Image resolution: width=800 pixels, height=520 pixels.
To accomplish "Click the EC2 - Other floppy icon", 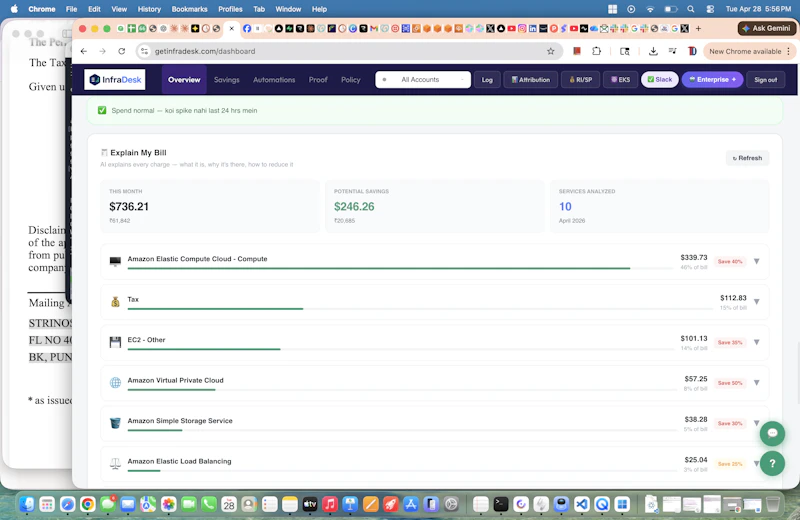I will point(115,342).
